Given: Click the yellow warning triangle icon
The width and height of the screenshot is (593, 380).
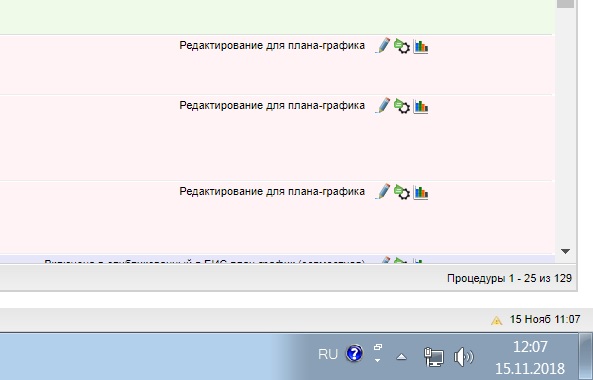Looking at the screenshot, I should [x=496, y=321].
